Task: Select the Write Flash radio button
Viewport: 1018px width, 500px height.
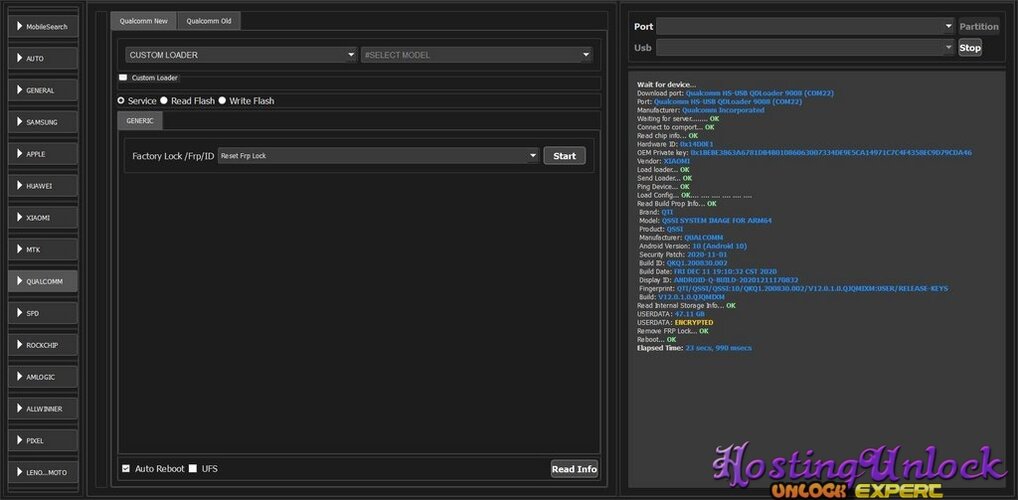Action: [222, 101]
